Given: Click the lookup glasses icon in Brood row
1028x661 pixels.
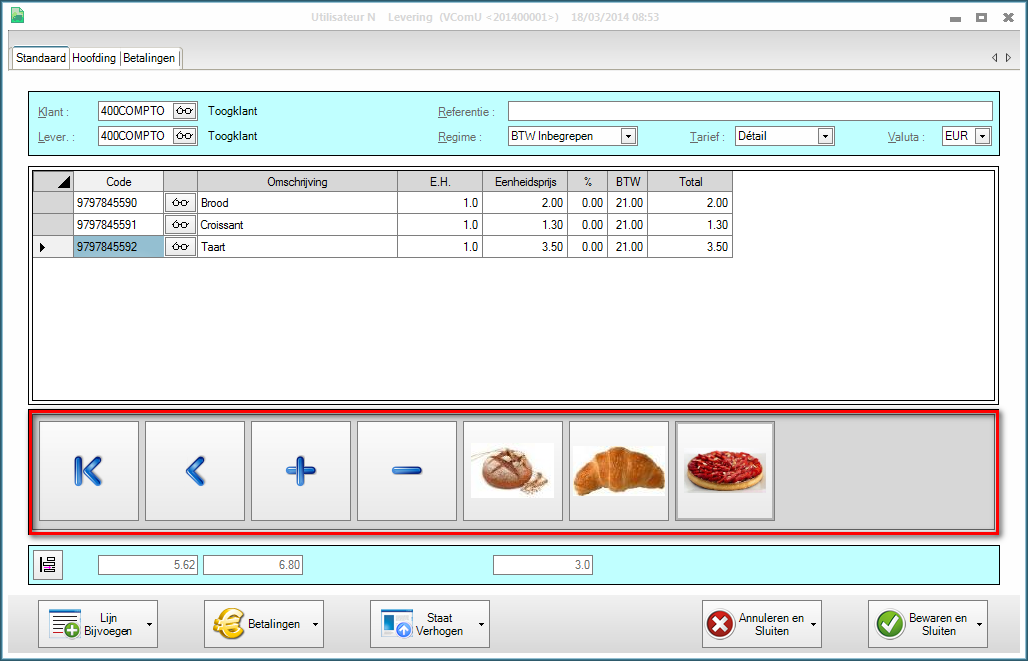Looking at the screenshot, I should (180, 203).
